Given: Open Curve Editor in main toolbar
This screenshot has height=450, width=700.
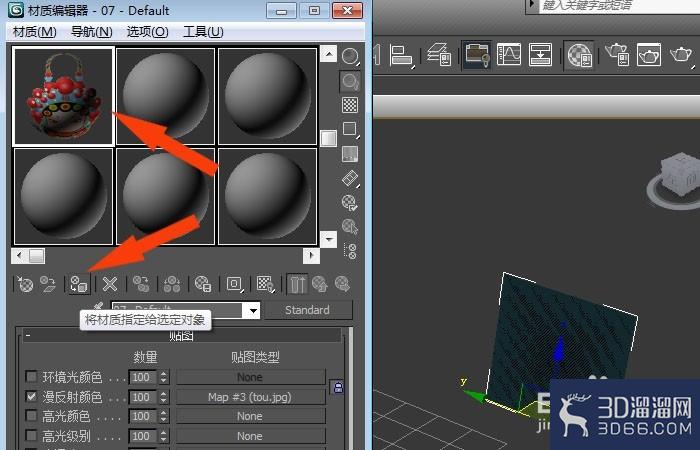Looking at the screenshot, I should 509,54.
